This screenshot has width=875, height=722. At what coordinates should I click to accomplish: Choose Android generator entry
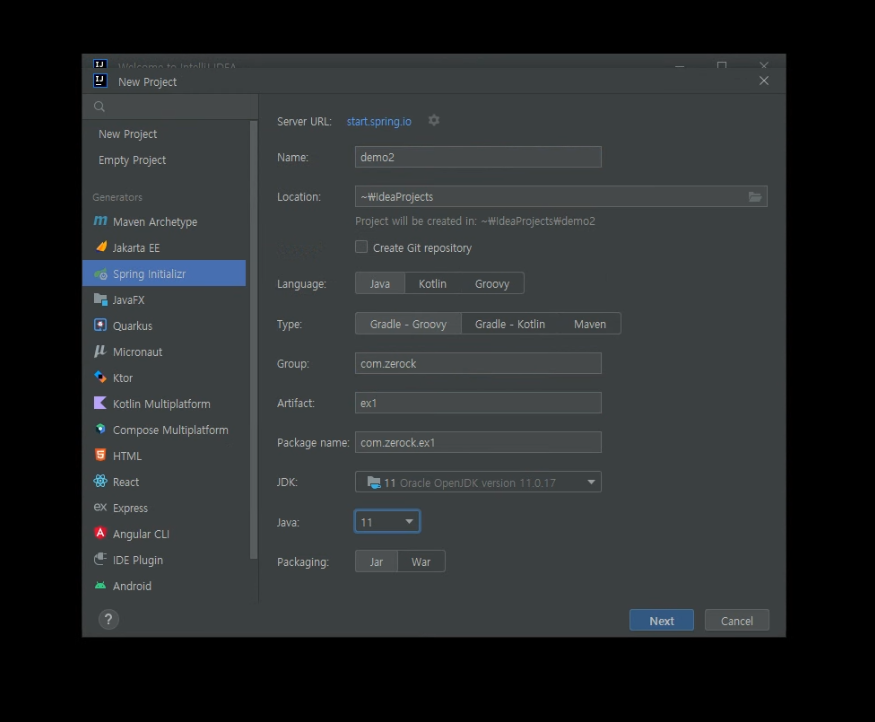tap(164, 585)
